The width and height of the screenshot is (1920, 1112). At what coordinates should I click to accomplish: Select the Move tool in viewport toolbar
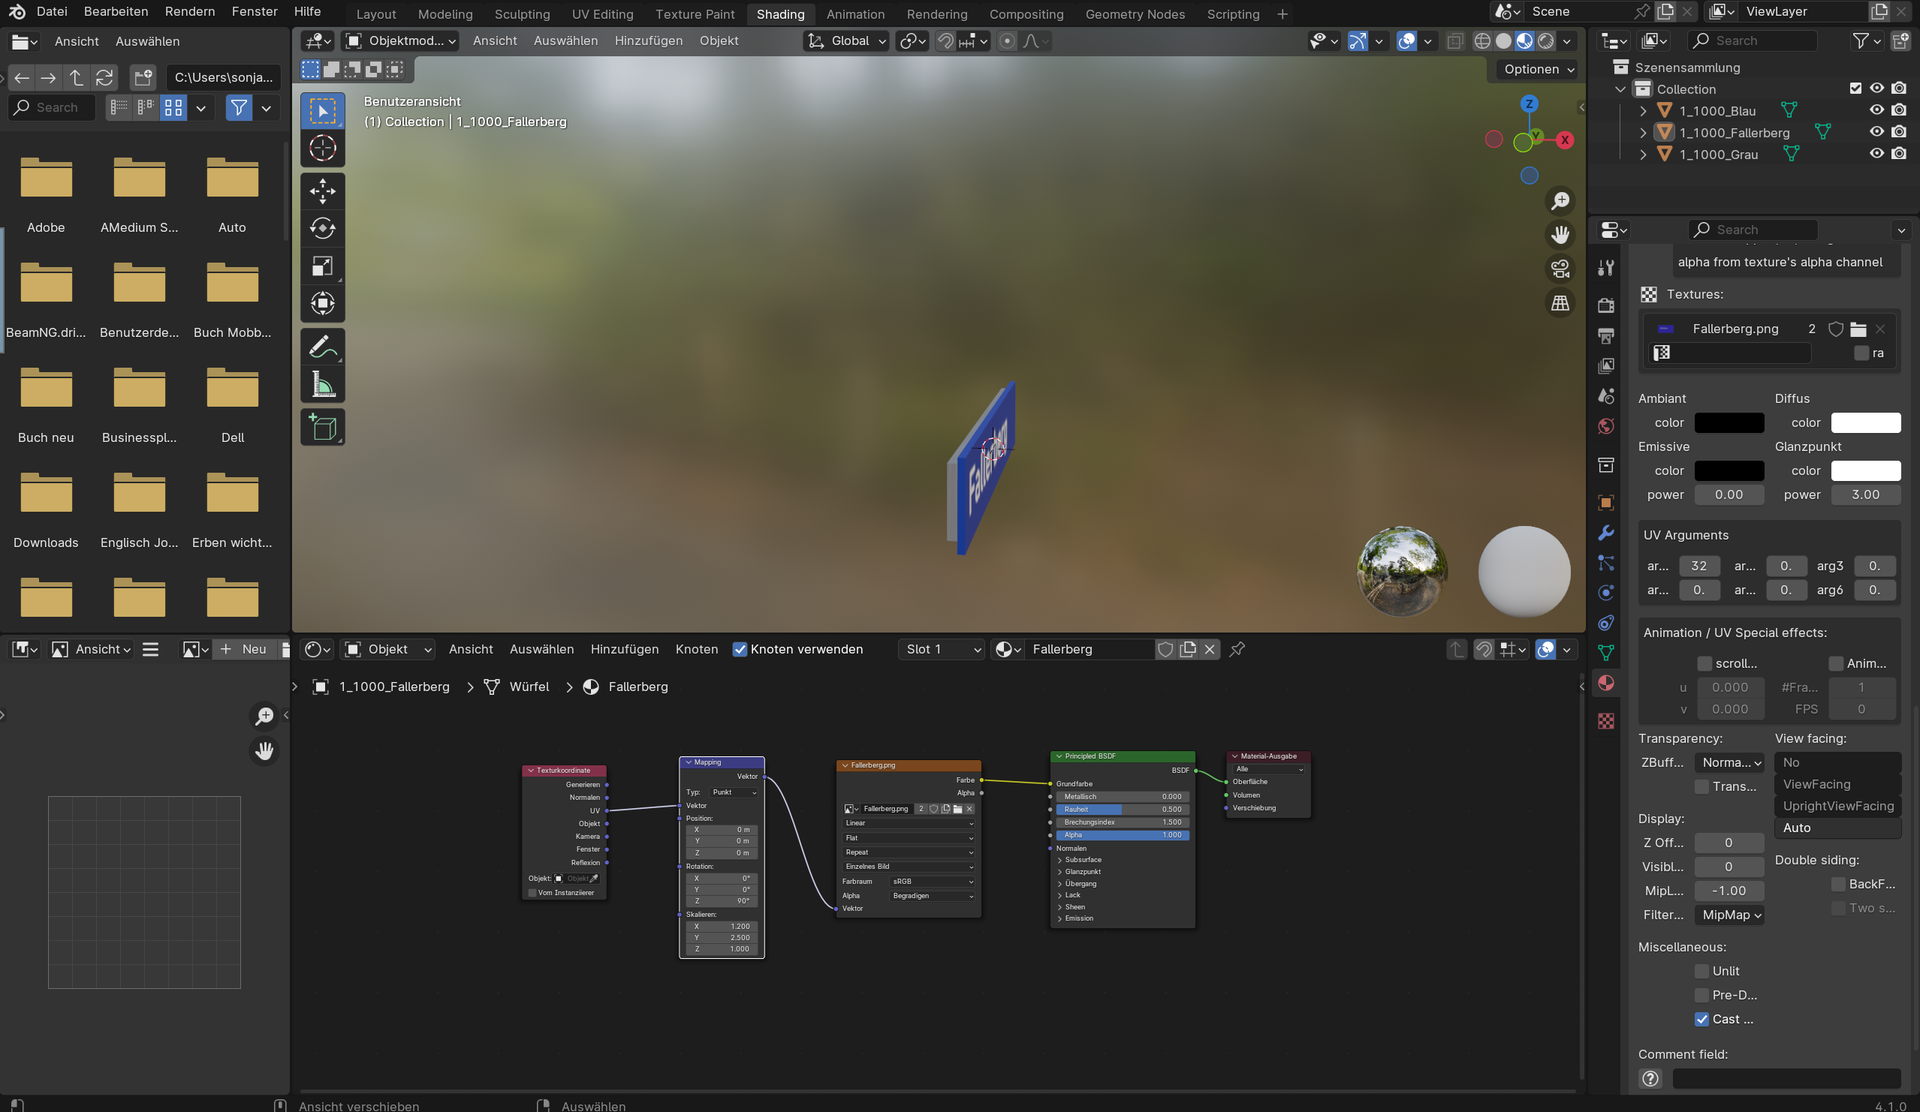pyautogui.click(x=322, y=190)
